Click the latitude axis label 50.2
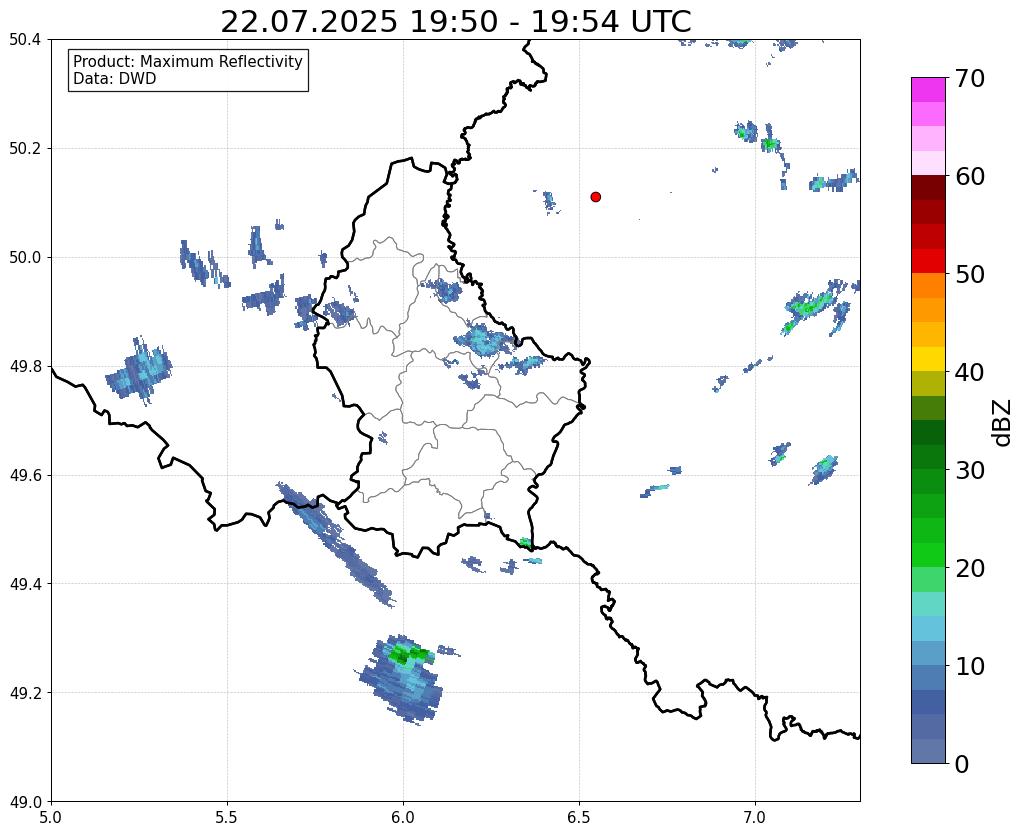 click(x=25, y=149)
